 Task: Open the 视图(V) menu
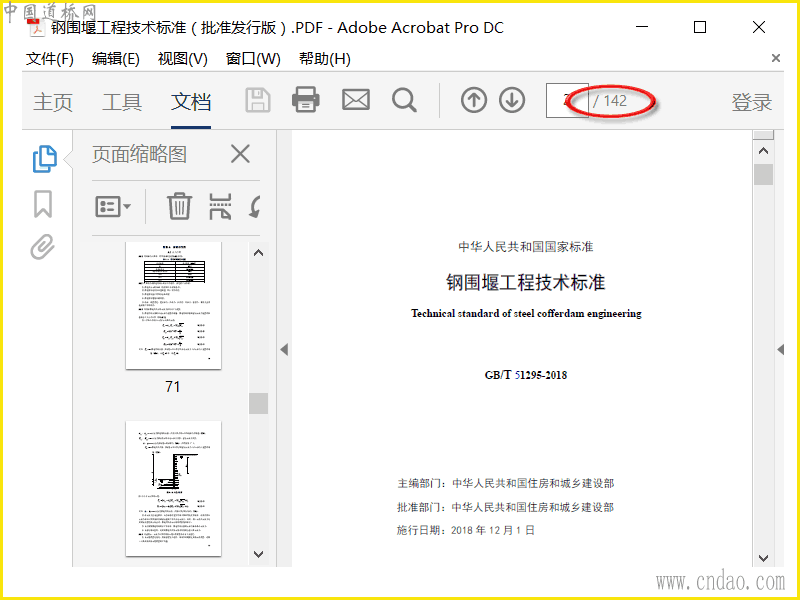pos(183,59)
